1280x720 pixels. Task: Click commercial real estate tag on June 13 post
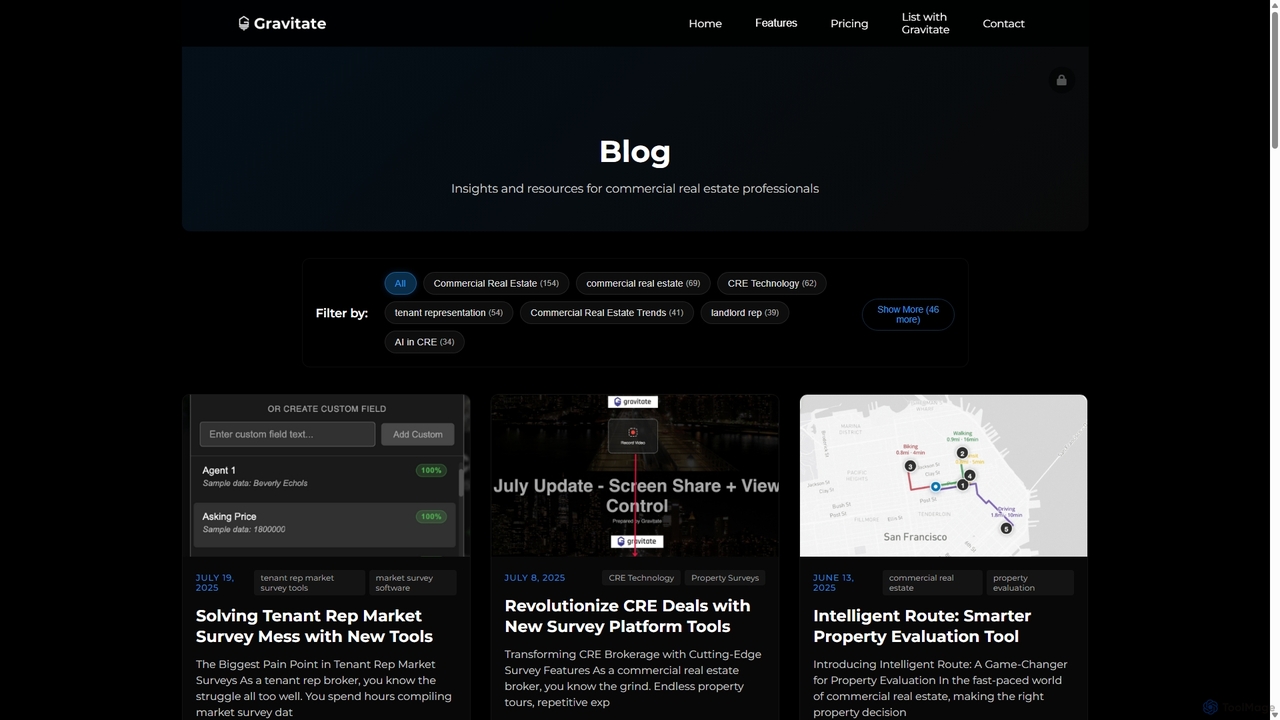932,582
